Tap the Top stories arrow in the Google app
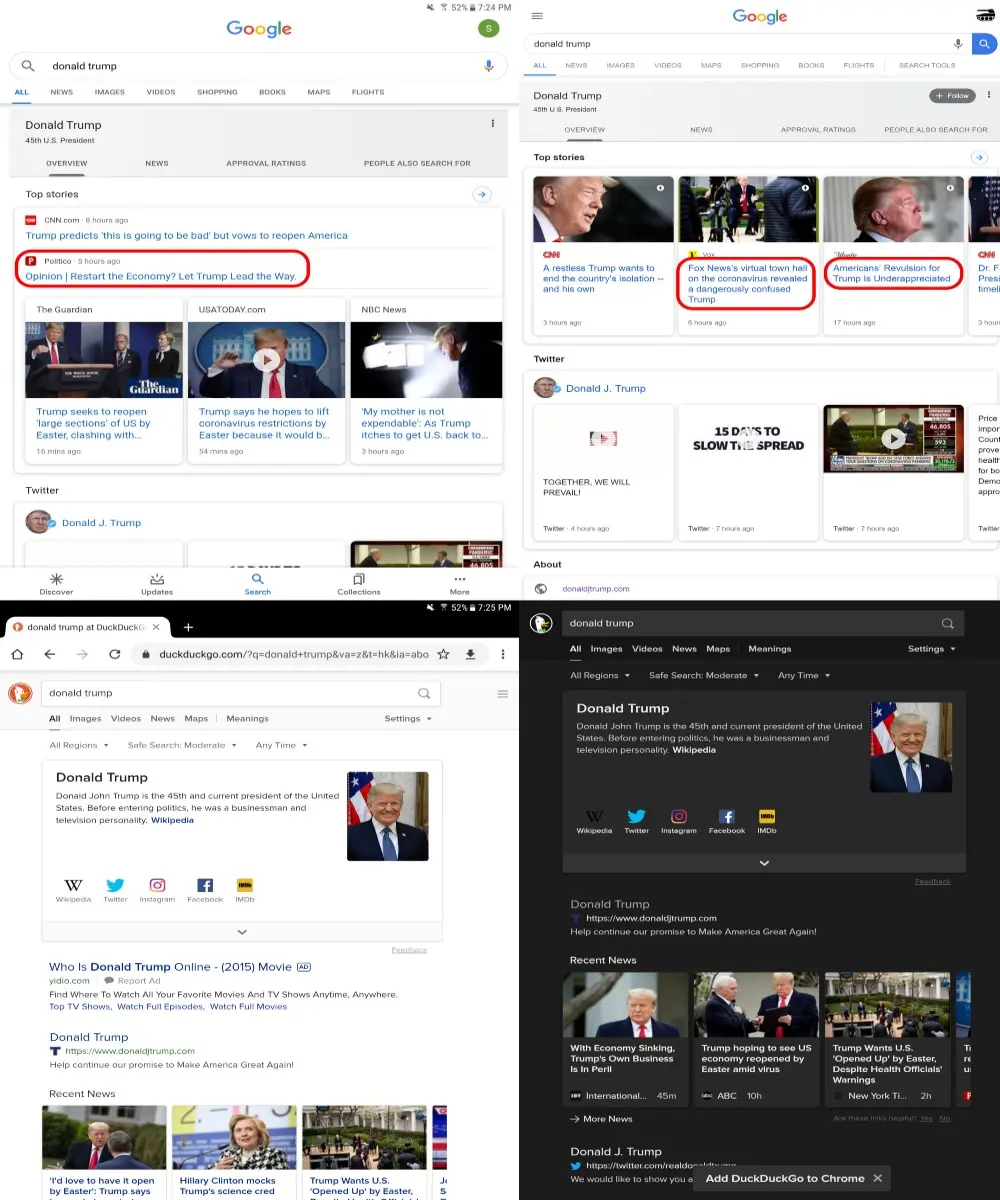The width and height of the screenshot is (1000, 1200). click(x=482, y=194)
